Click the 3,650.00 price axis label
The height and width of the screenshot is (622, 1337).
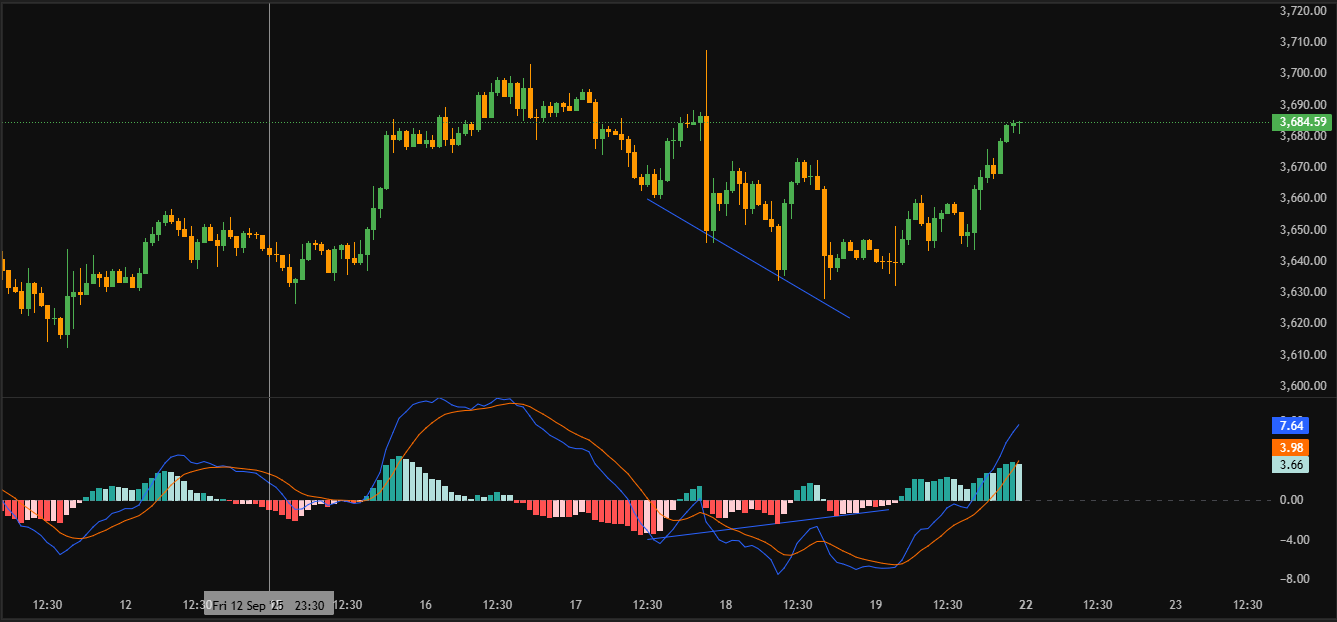pos(1303,230)
